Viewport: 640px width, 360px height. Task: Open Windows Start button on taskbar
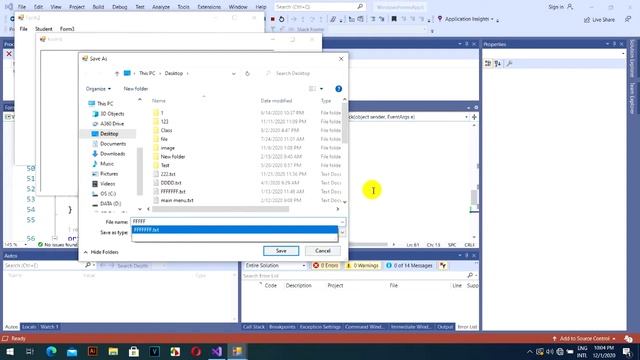coord(10,351)
